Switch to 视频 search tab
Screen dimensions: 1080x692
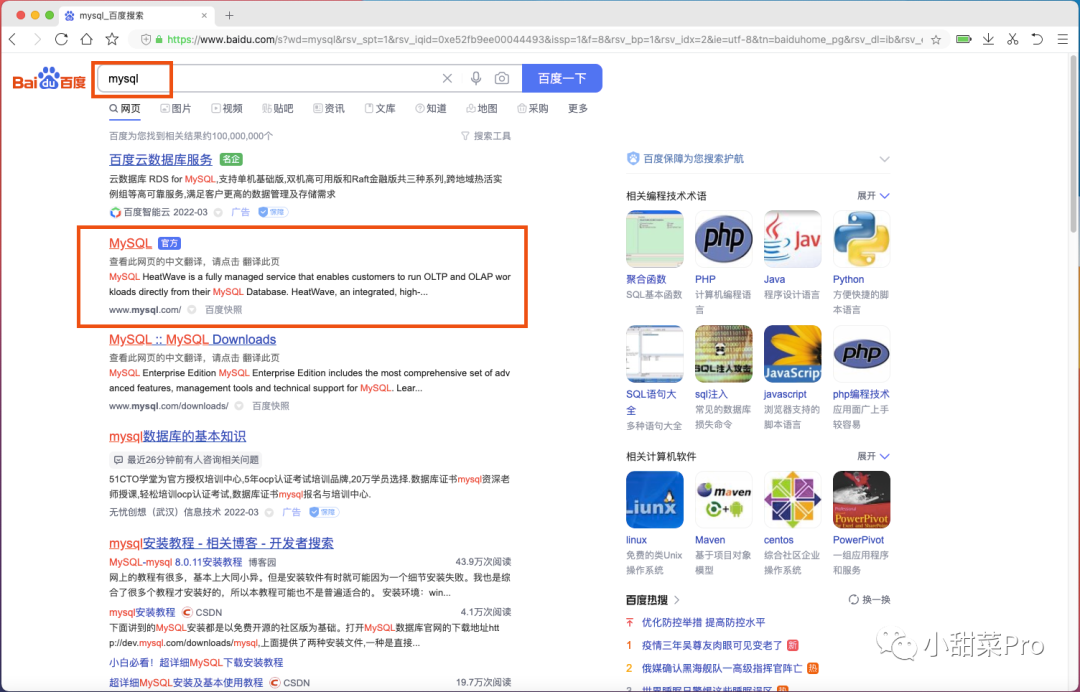pyautogui.click(x=227, y=108)
